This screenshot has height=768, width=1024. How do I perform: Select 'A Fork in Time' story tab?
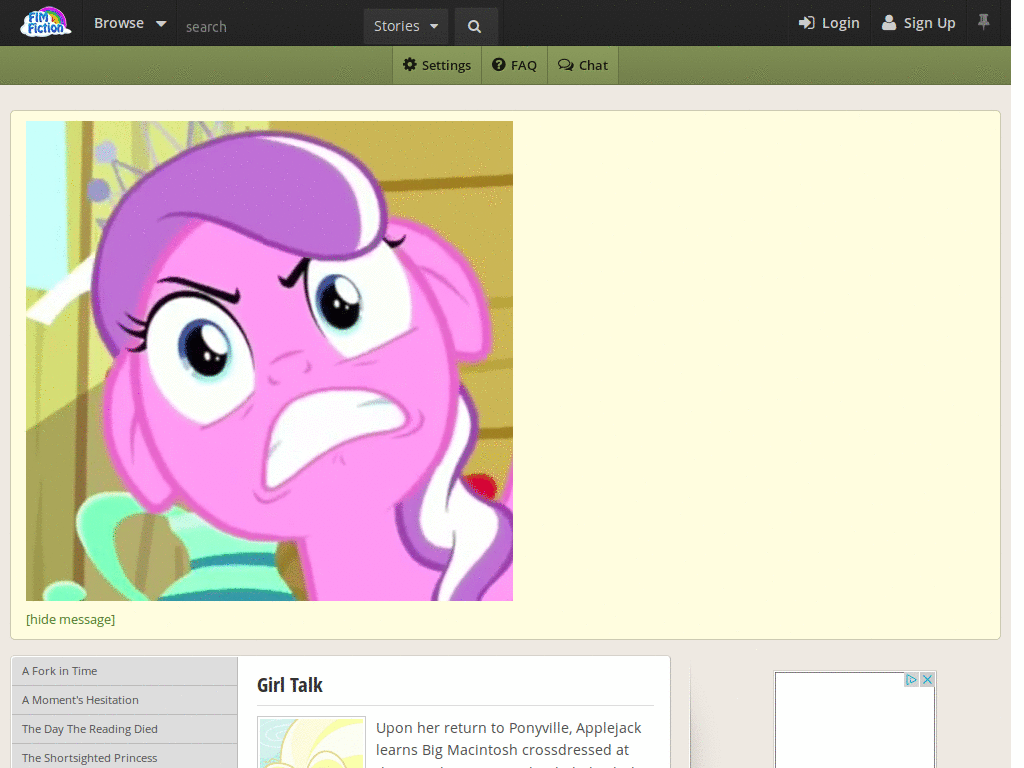coord(124,671)
